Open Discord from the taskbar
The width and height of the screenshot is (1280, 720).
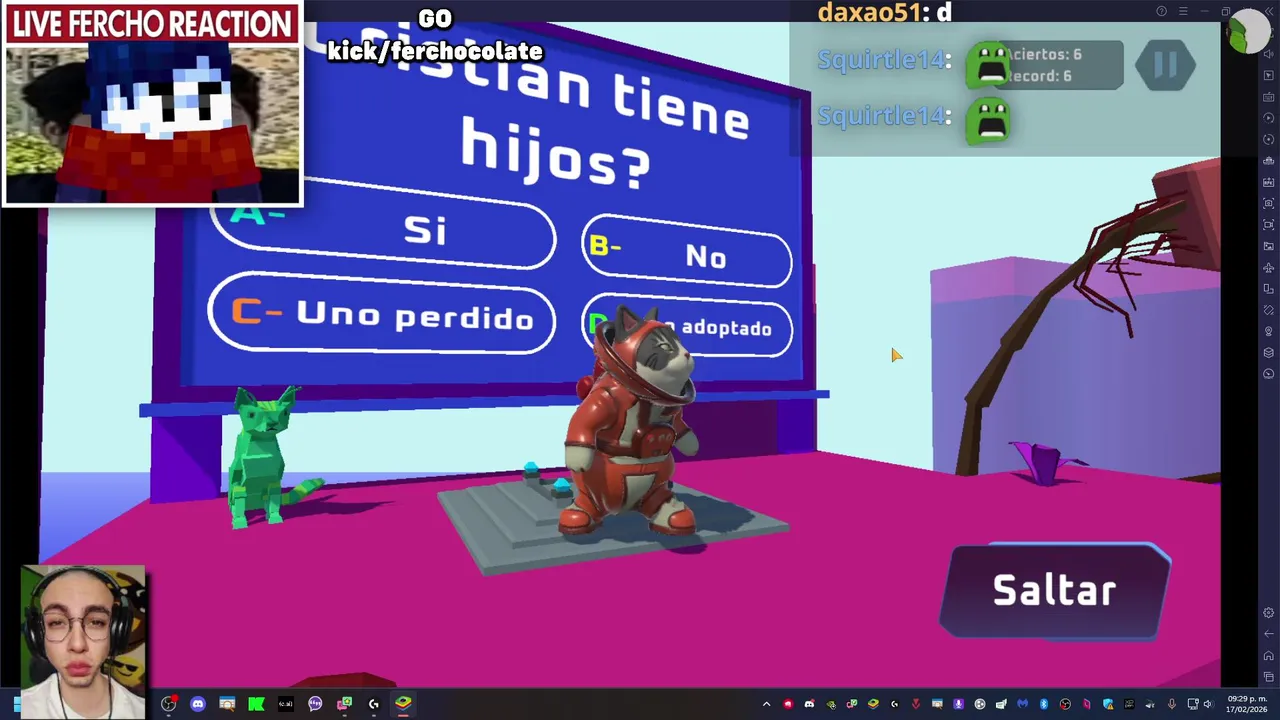coord(198,704)
